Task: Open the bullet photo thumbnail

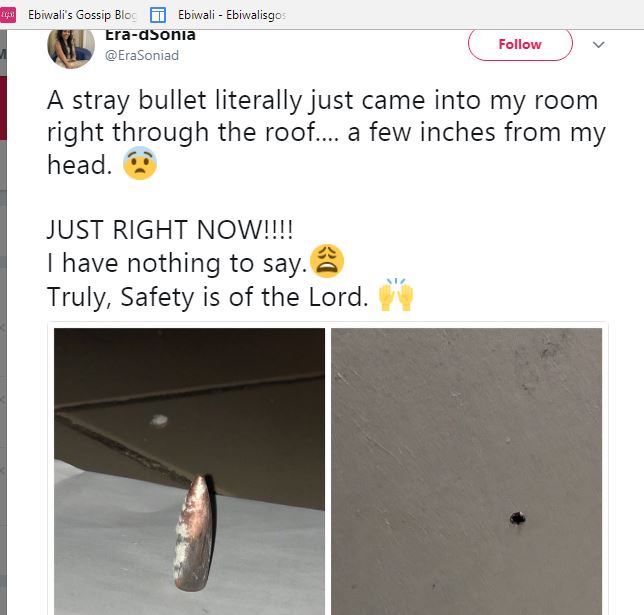Action: click(189, 471)
